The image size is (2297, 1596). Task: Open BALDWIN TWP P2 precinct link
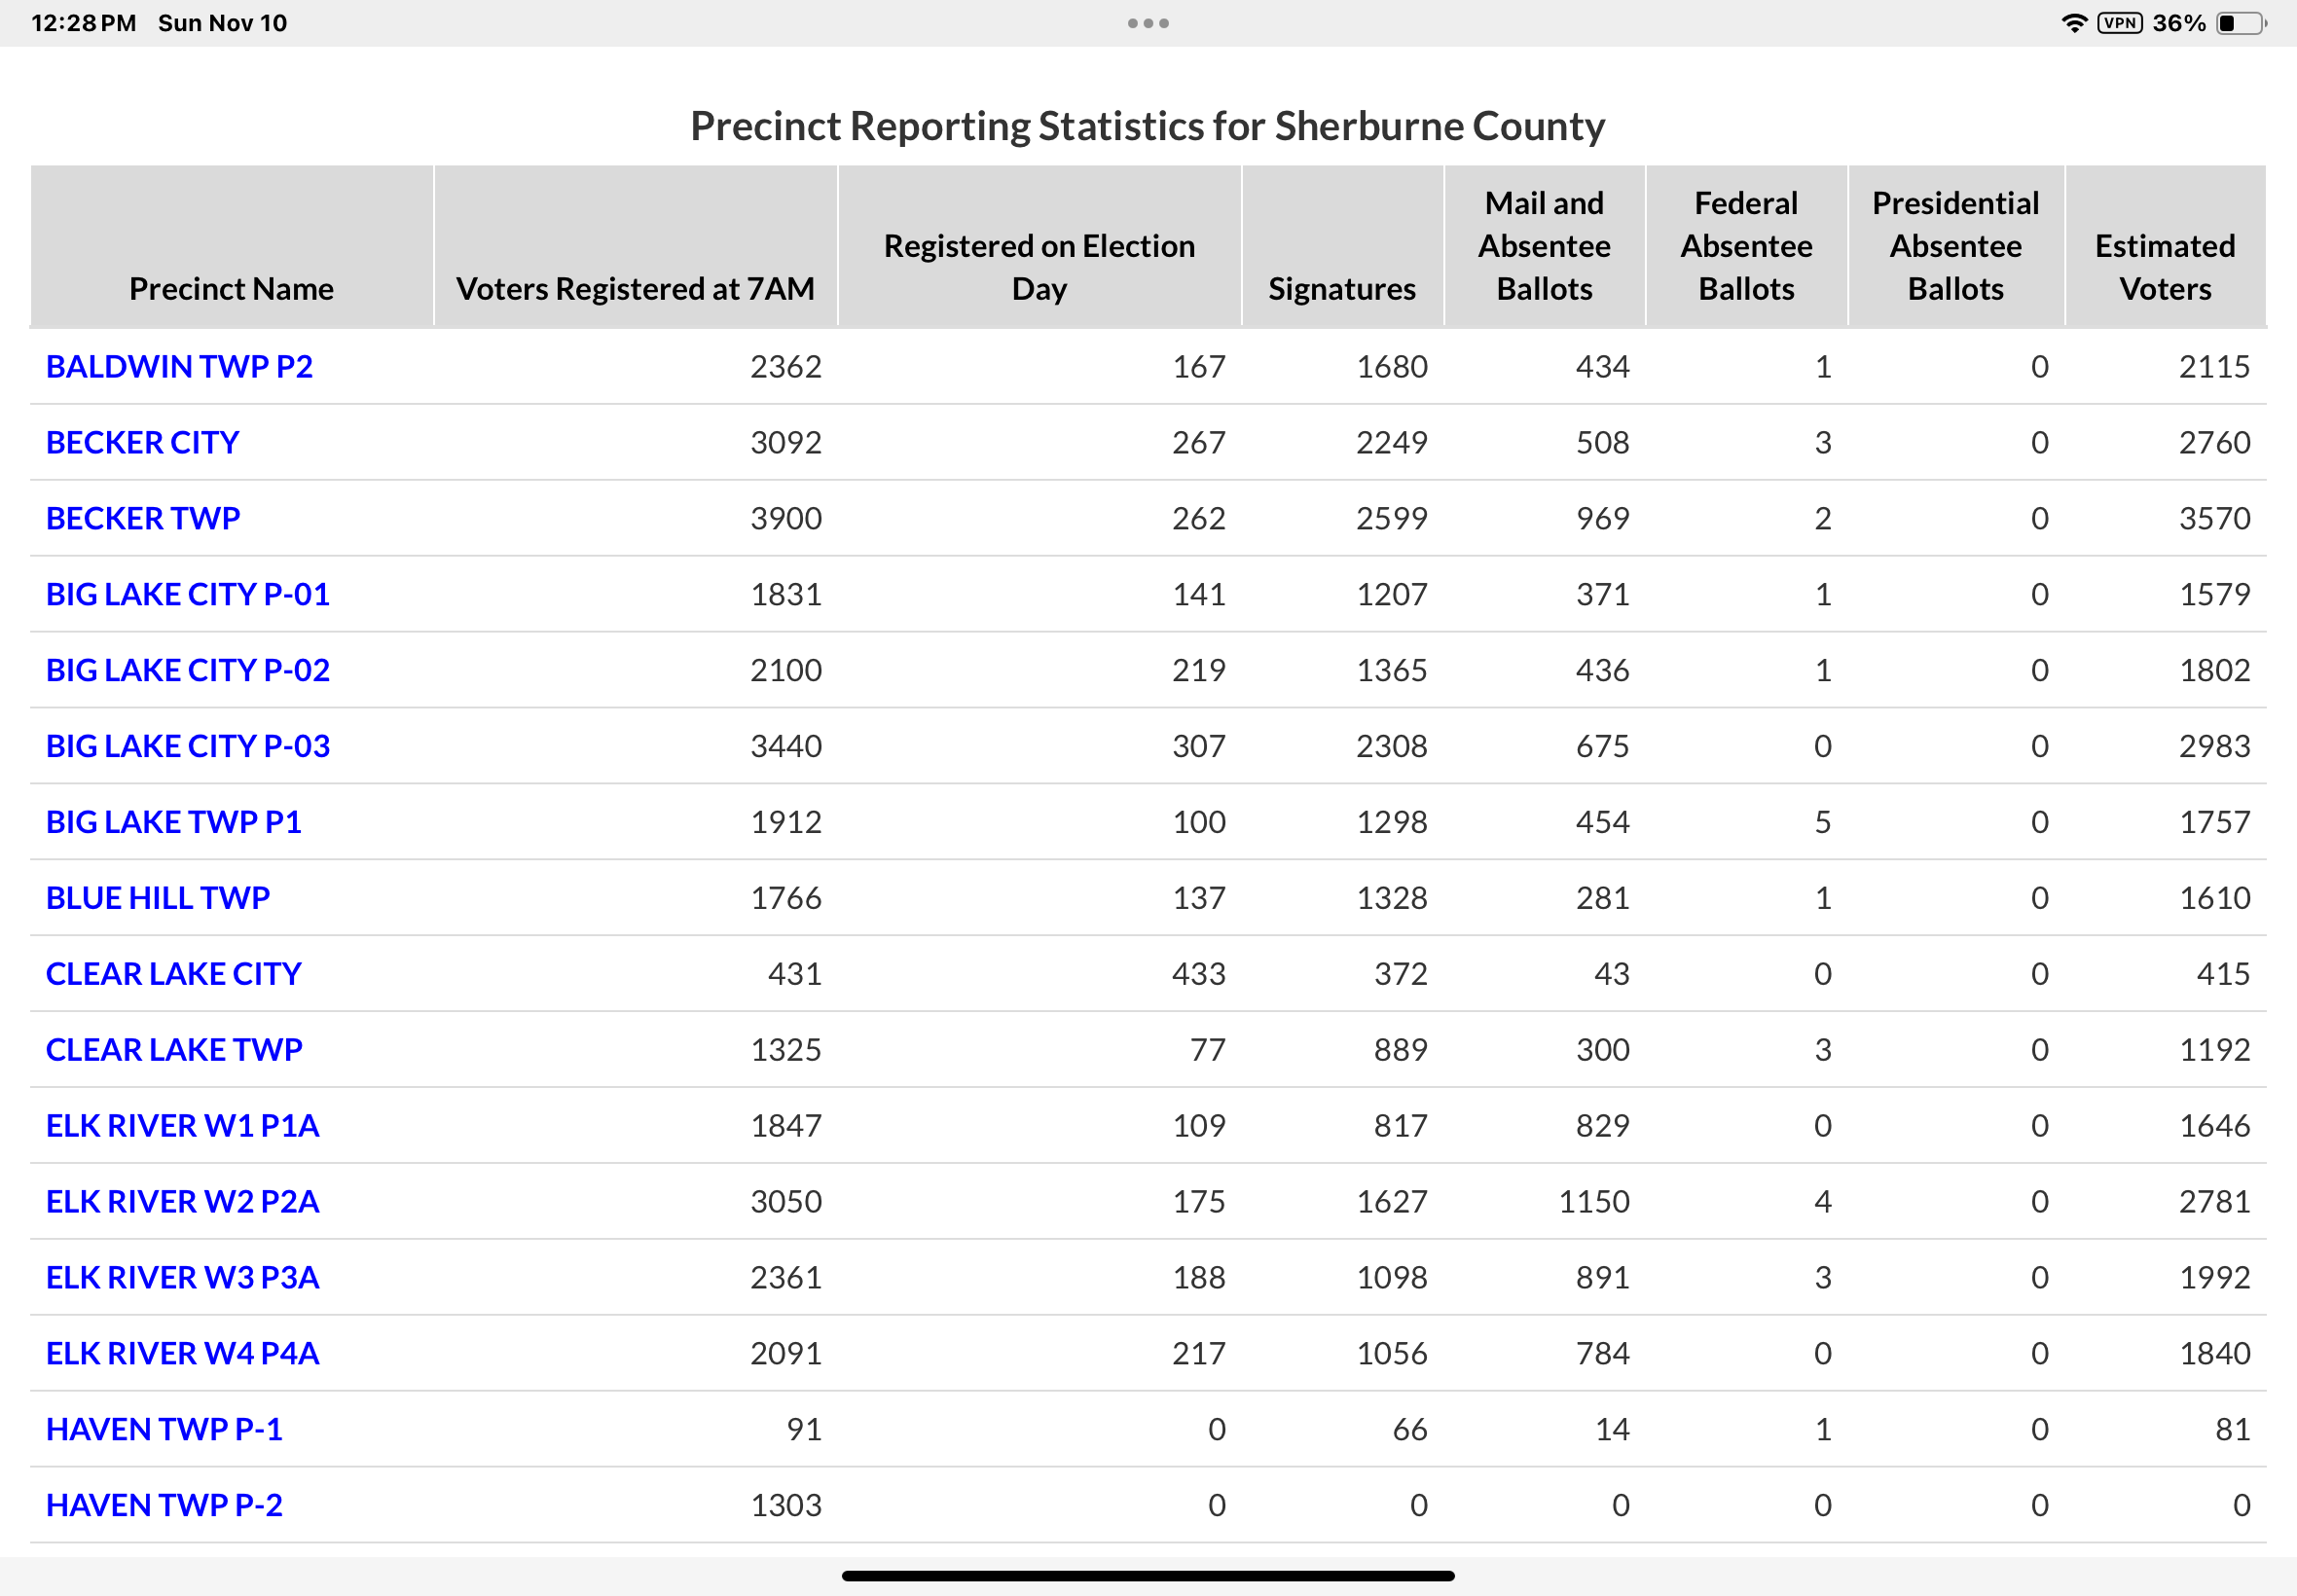[x=179, y=367]
